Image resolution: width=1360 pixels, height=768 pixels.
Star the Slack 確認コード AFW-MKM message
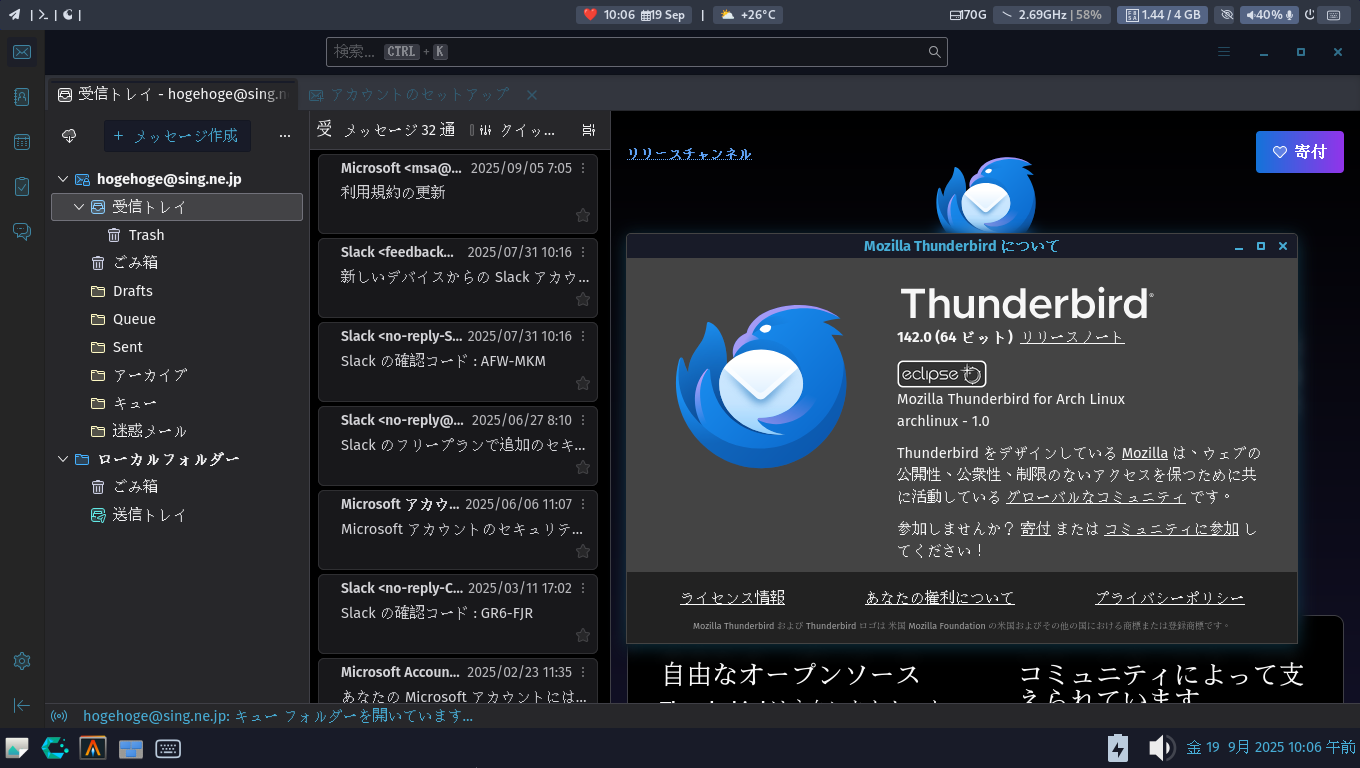583,383
